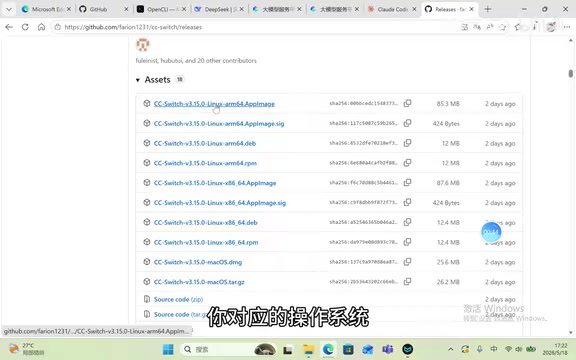Viewport: 576px width, 360px height.
Task: Download CC-Switch-v3.15.0-Linux-arm64.AppImage.sig
Action: (219, 124)
